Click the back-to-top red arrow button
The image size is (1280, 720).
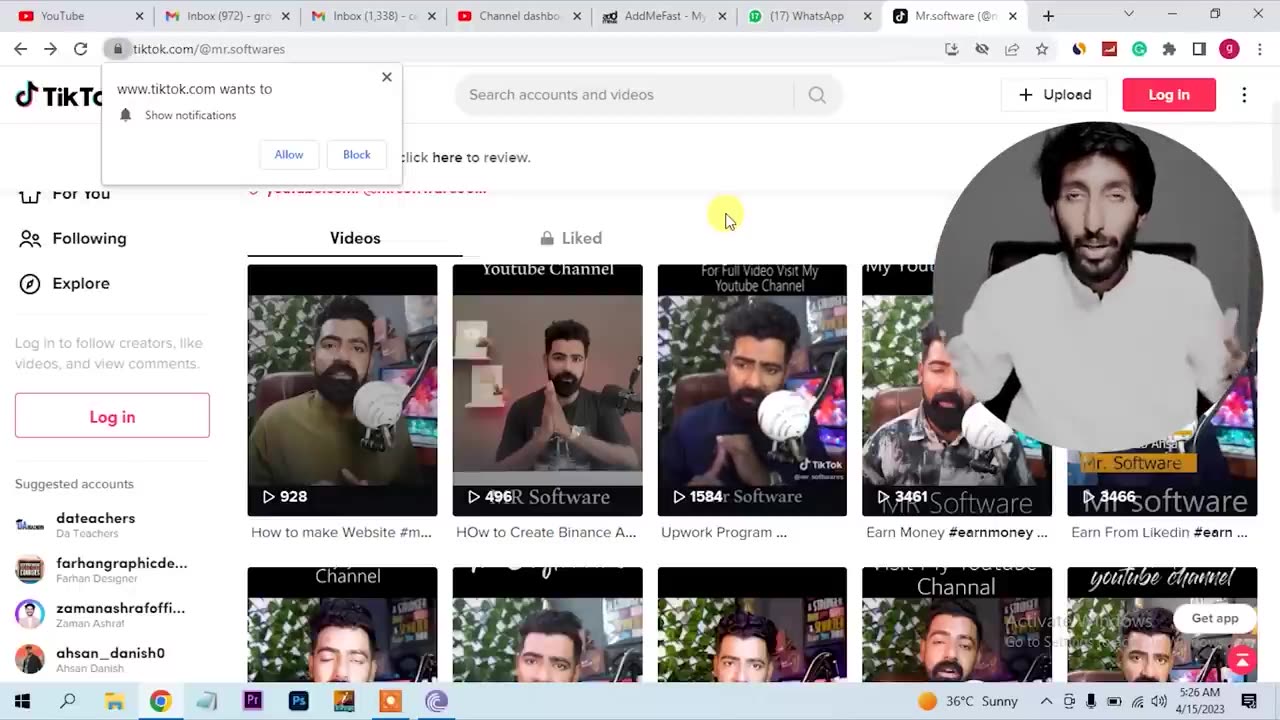pos(1241,661)
